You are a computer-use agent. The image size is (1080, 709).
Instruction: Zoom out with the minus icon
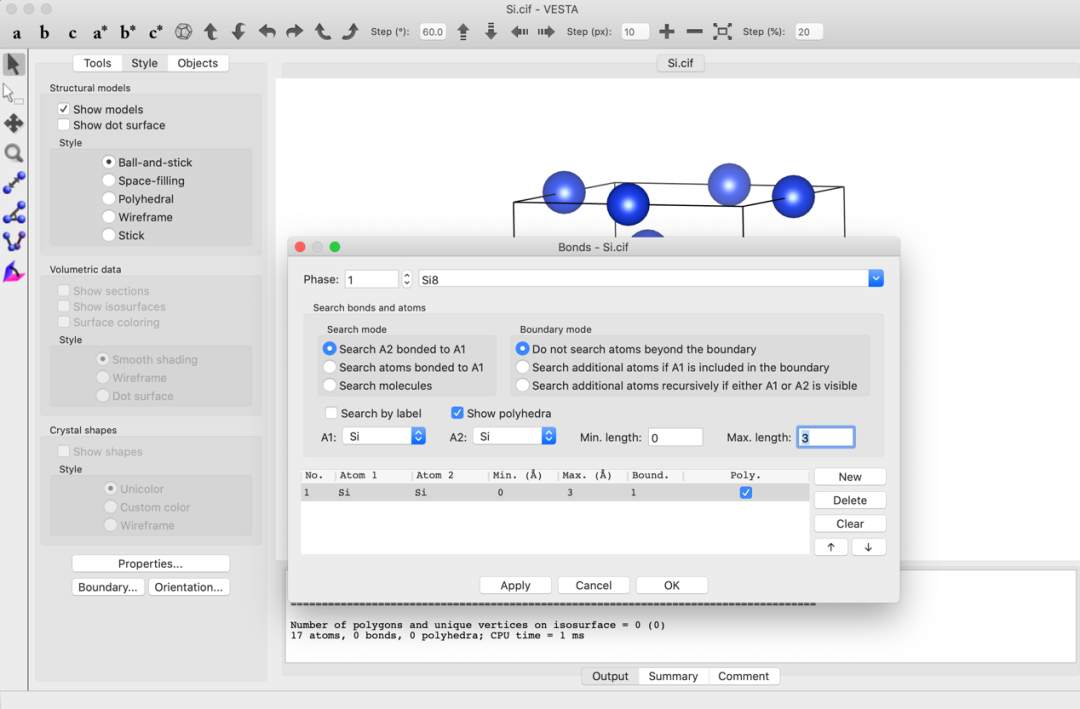(x=694, y=32)
